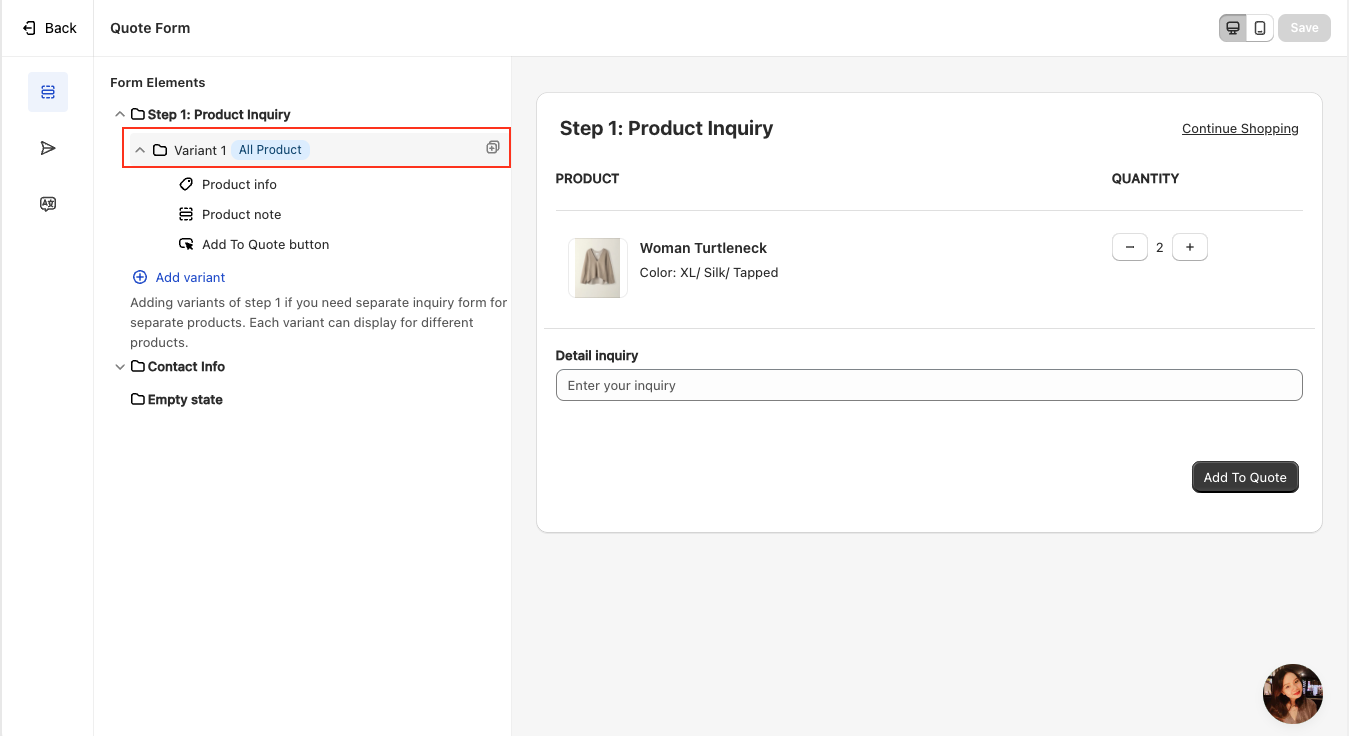The height and width of the screenshot is (736, 1349).
Task: Open the translation settings sidebar icon
Action: coord(48,204)
